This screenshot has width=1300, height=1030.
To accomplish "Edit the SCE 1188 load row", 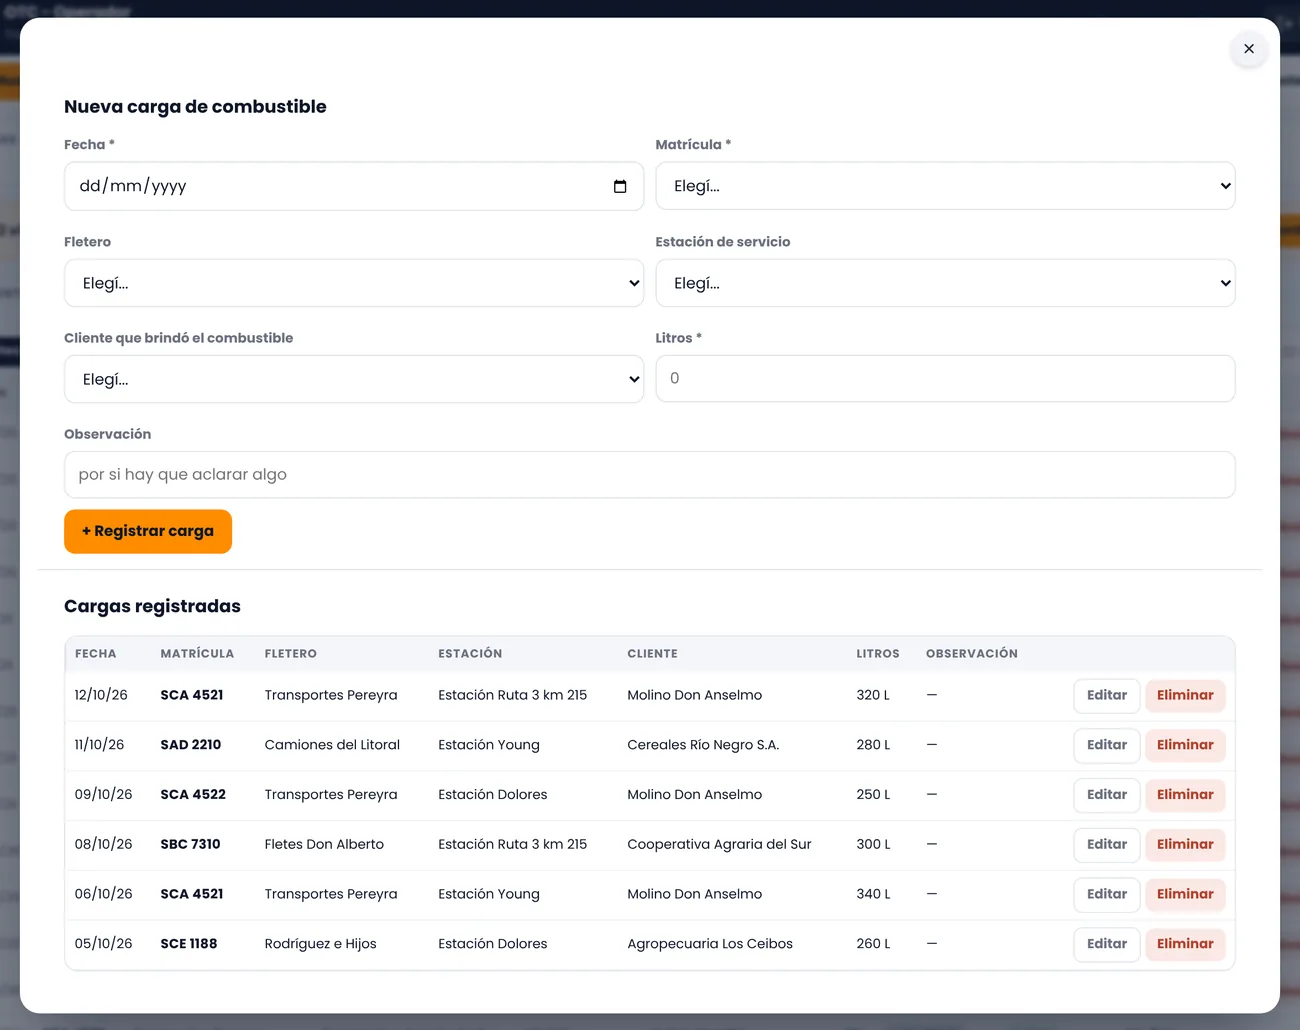I will (x=1107, y=944).
